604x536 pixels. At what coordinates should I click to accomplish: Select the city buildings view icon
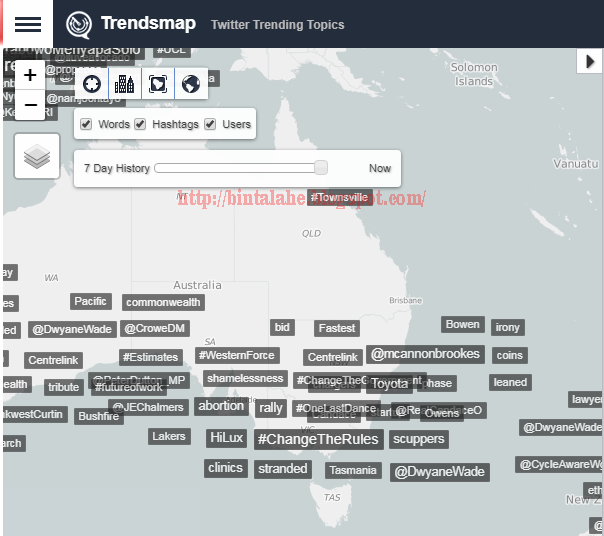click(x=125, y=84)
